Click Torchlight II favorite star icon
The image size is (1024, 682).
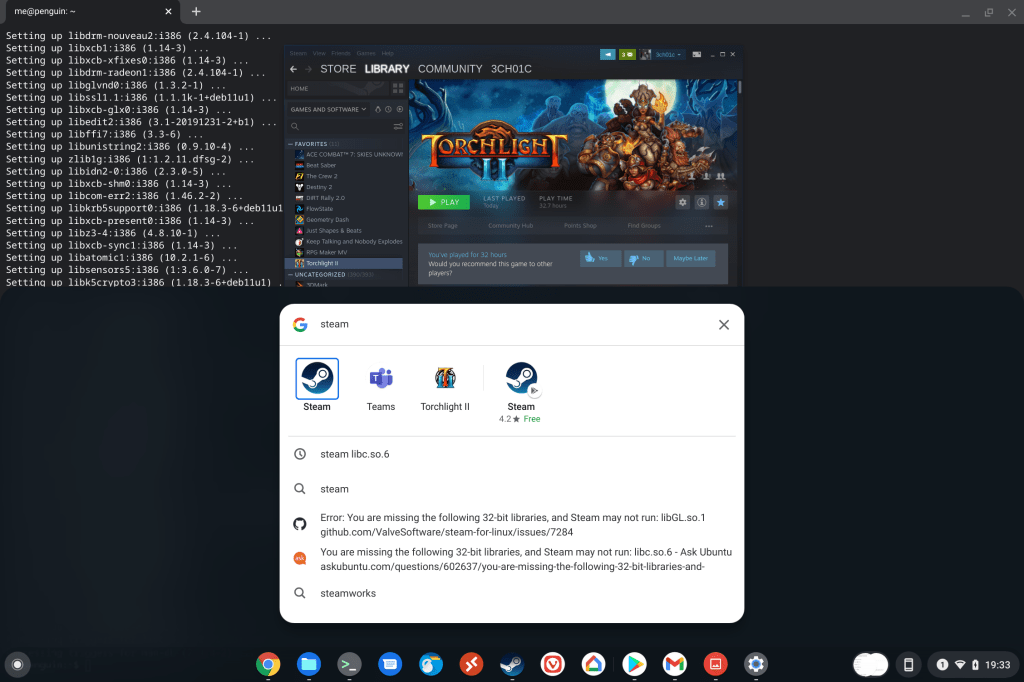[x=720, y=202]
